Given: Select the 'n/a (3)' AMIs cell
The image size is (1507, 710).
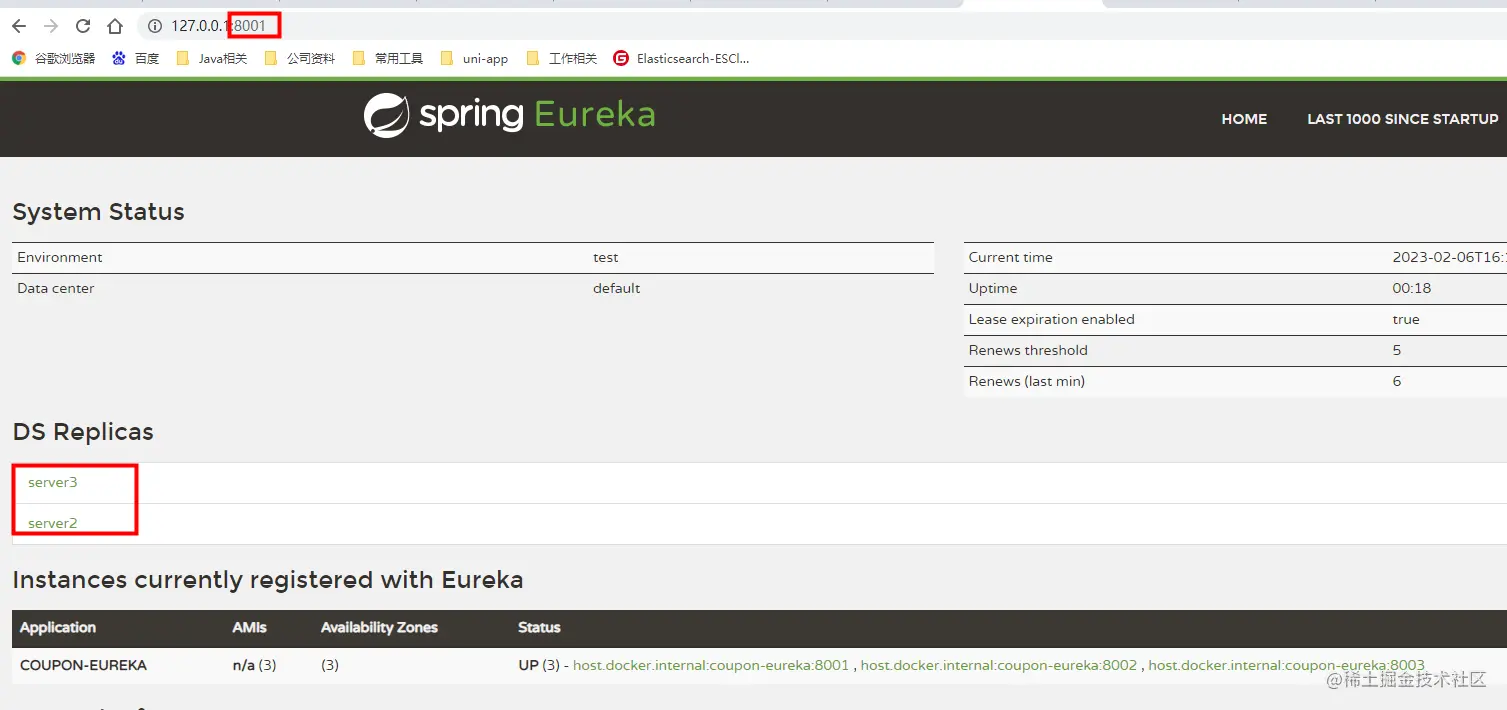Looking at the screenshot, I should pyautogui.click(x=255, y=665).
